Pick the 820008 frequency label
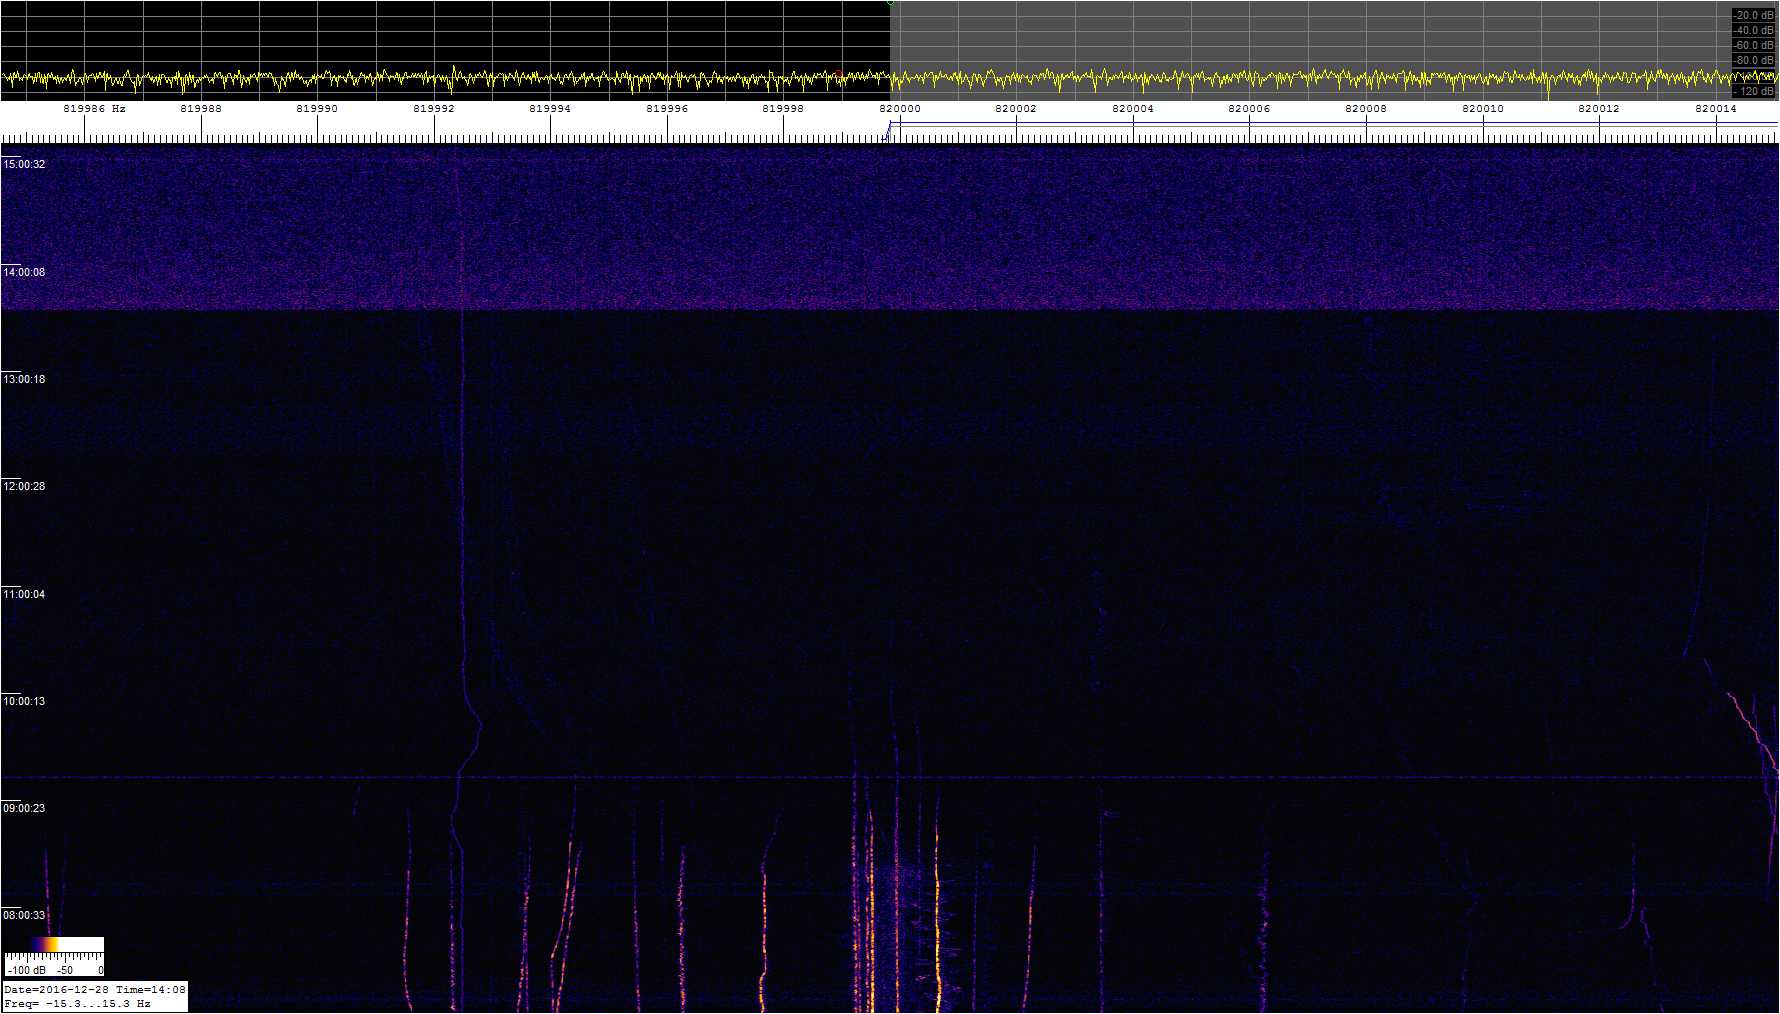This screenshot has height=1014, width=1780. (x=1366, y=109)
